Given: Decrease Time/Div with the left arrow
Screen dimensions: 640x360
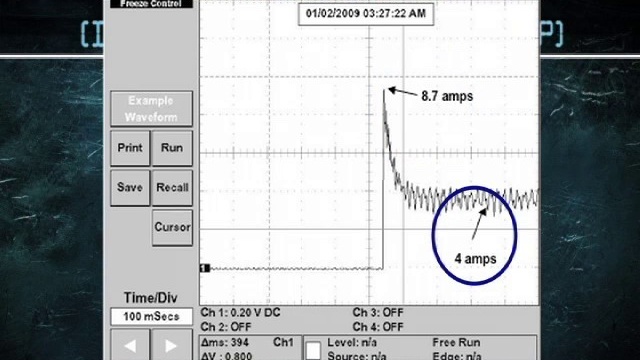Looking at the screenshot, I should pyautogui.click(x=130, y=346).
